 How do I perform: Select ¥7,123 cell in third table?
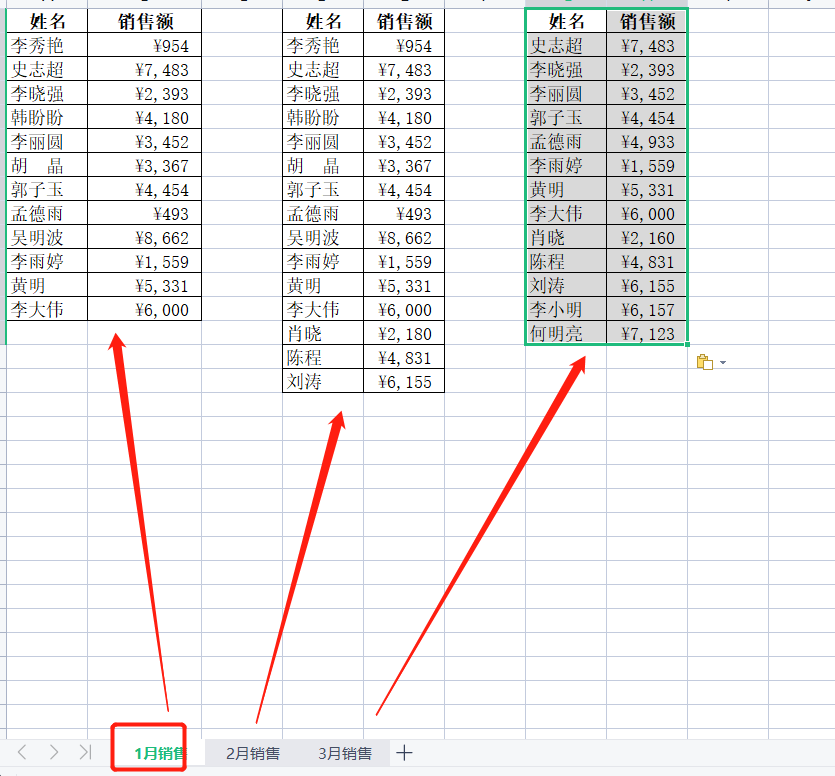(x=647, y=333)
